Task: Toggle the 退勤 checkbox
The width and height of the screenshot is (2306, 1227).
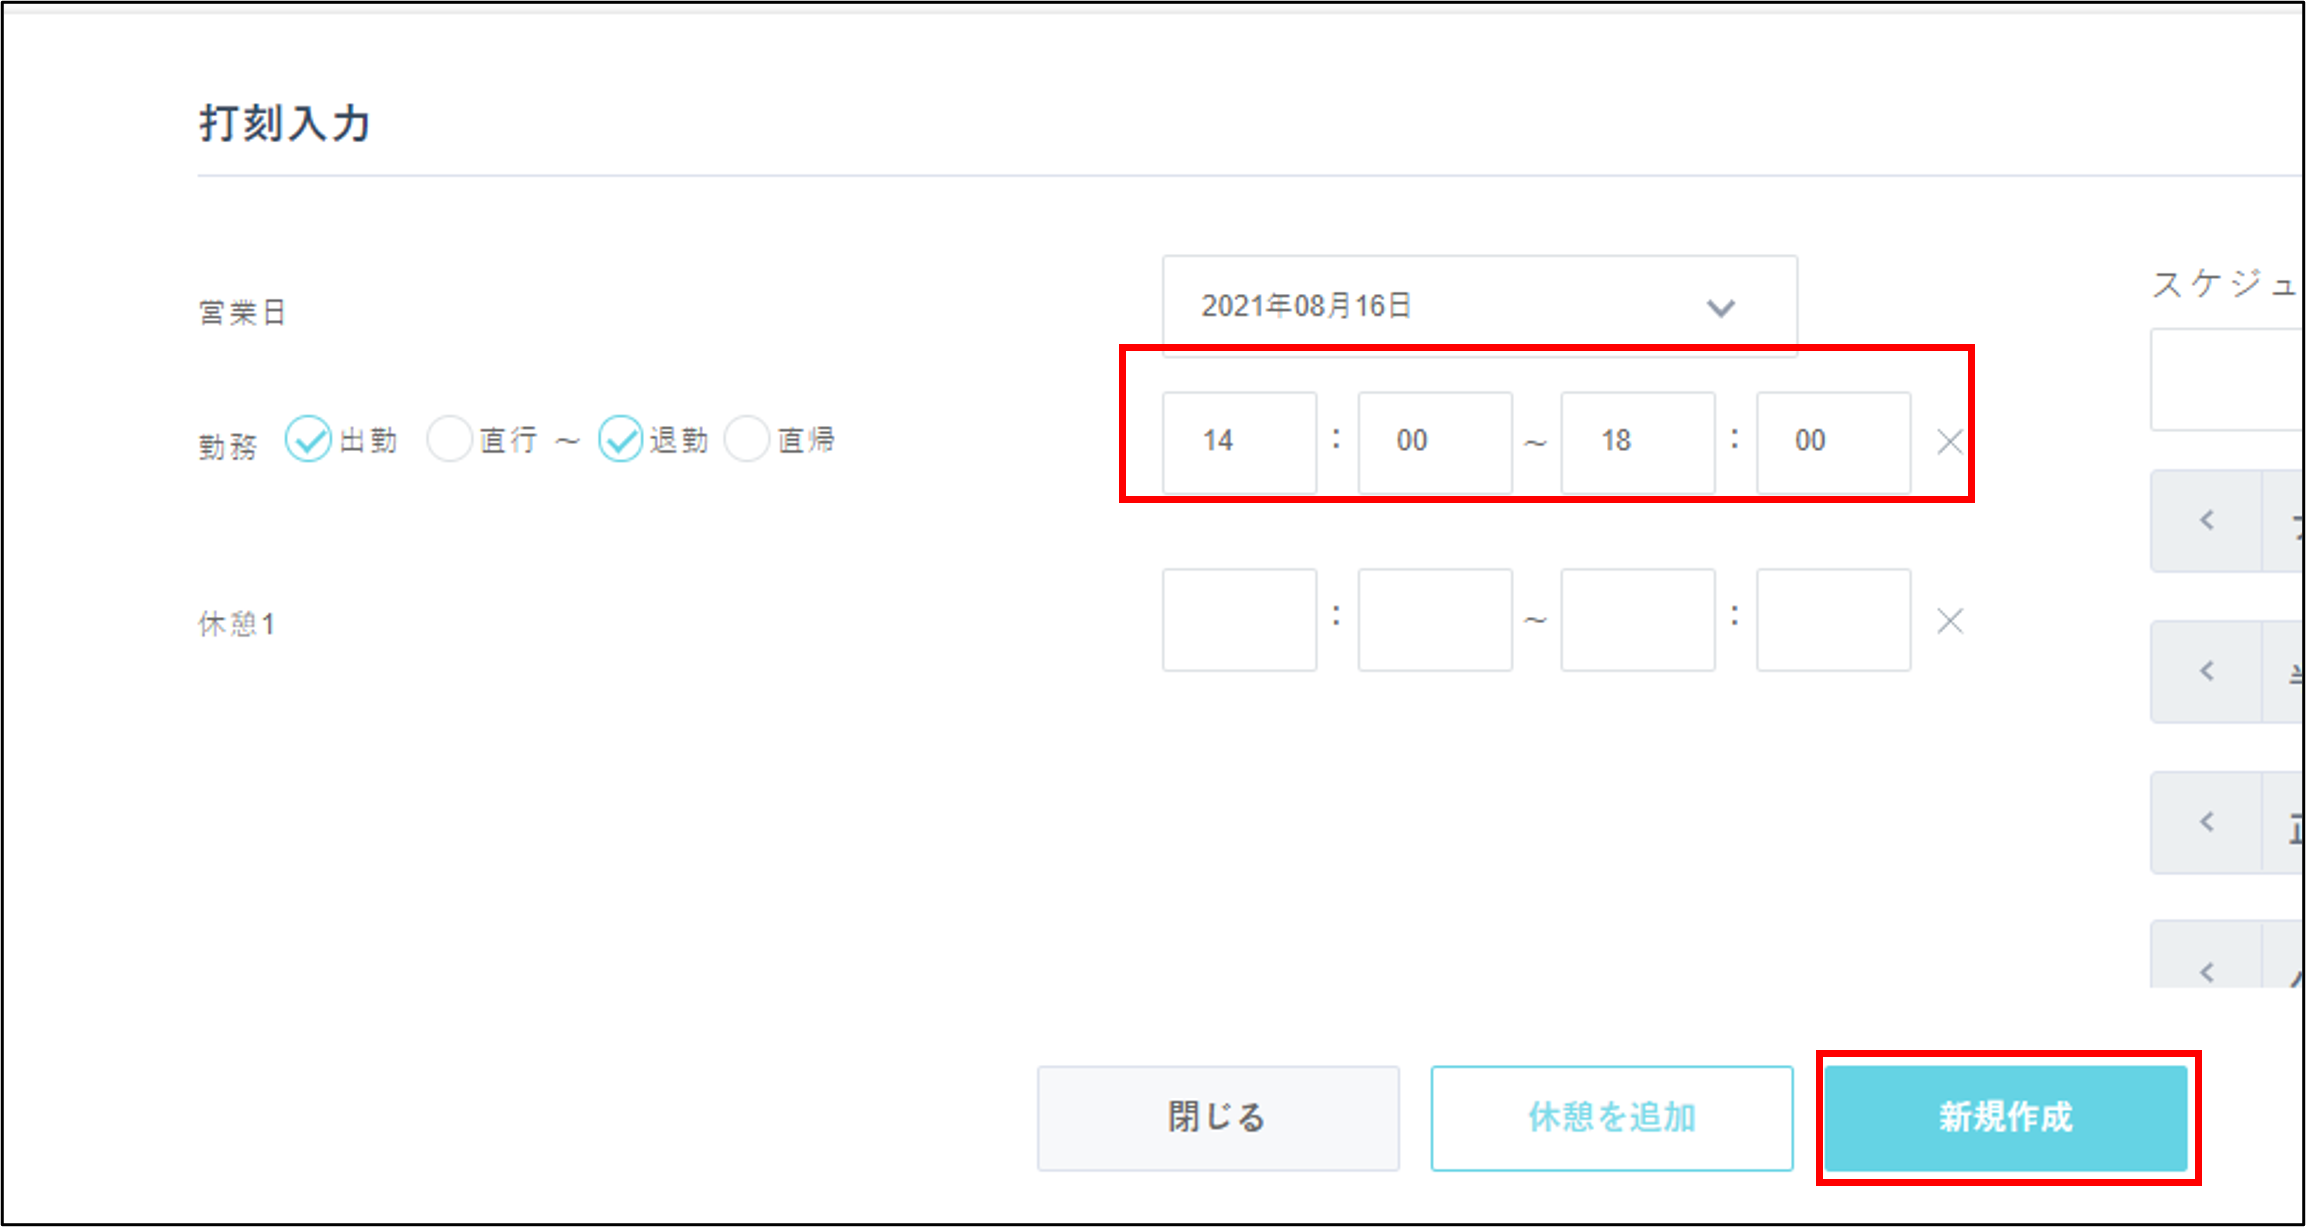Action: (x=621, y=439)
